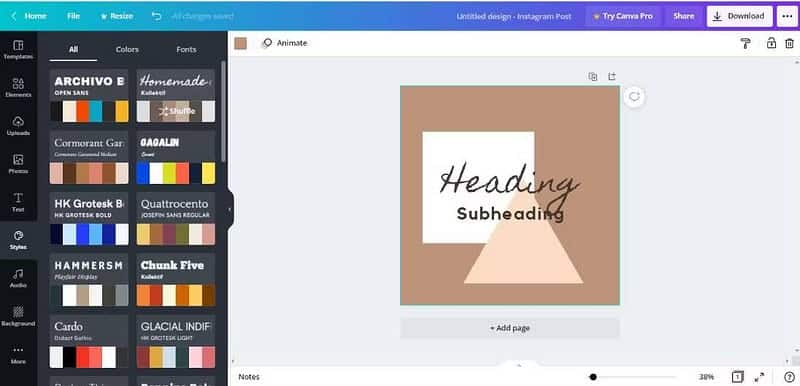Open the Photos sidebar panel
800x386 pixels.
pos(18,164)
